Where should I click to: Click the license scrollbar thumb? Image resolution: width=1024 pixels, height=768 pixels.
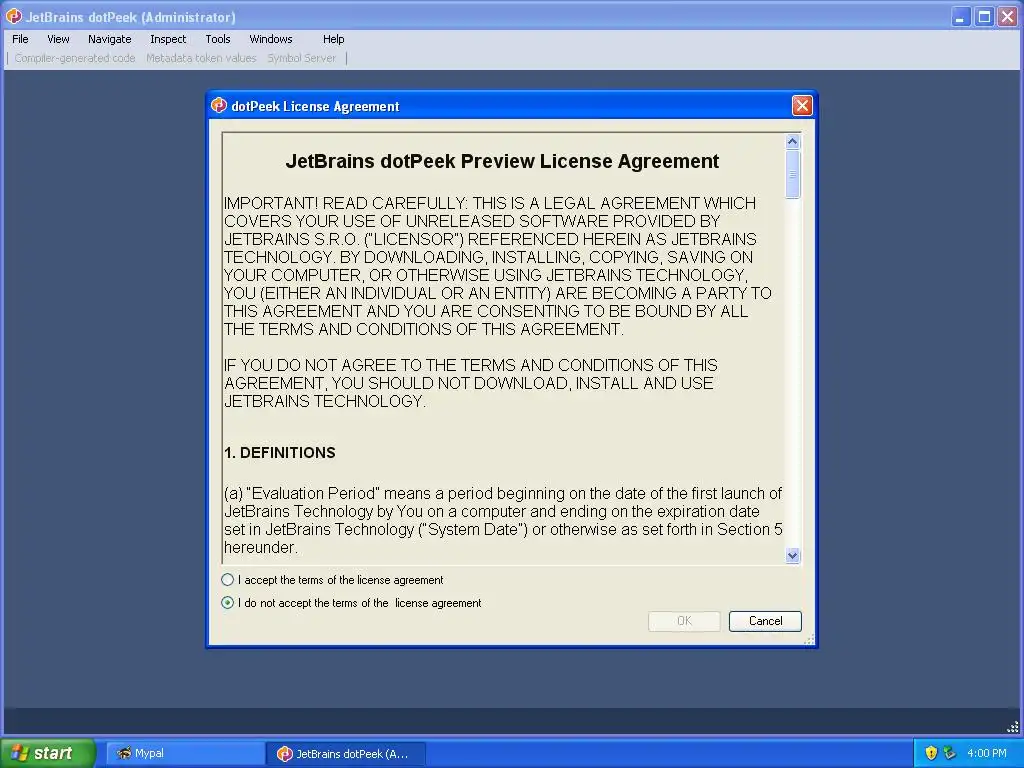[792, 174]
